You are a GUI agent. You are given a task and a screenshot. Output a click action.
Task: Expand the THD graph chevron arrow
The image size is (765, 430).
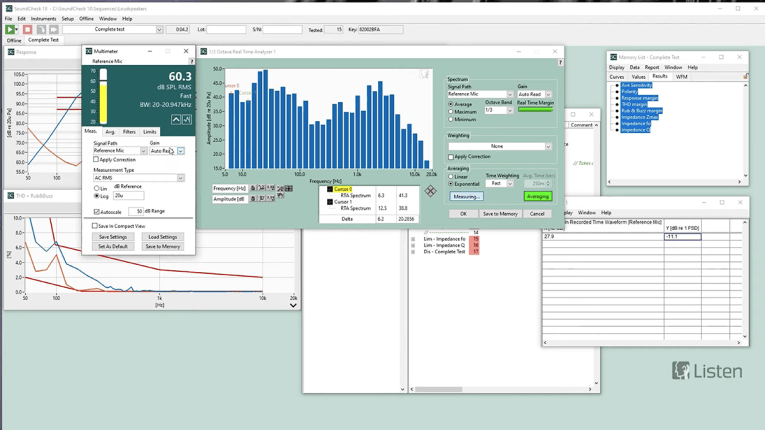pyautogui.click(x=293, y=306)
